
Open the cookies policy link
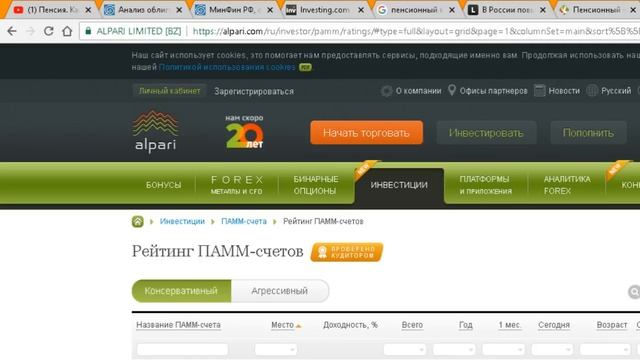(x=227, y=67)
